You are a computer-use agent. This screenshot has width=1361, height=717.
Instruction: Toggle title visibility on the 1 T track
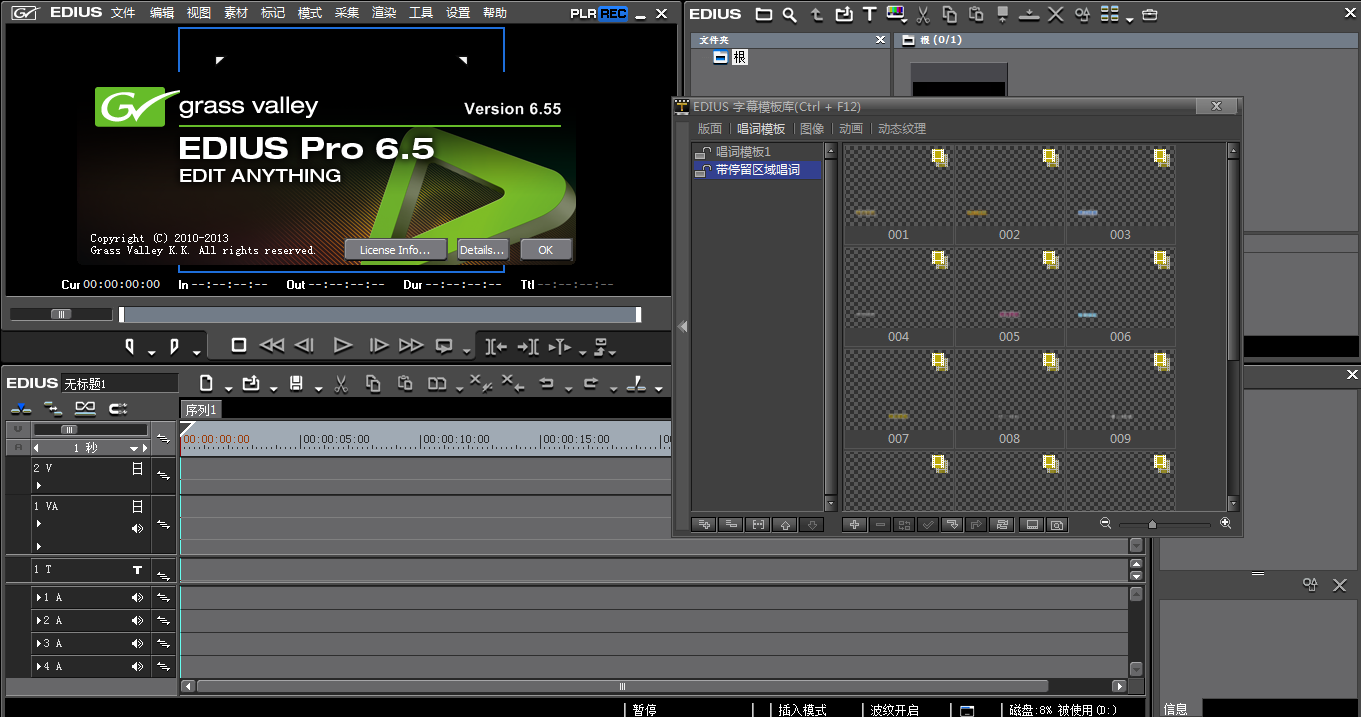pyautogui.click(x=138, y=570)
